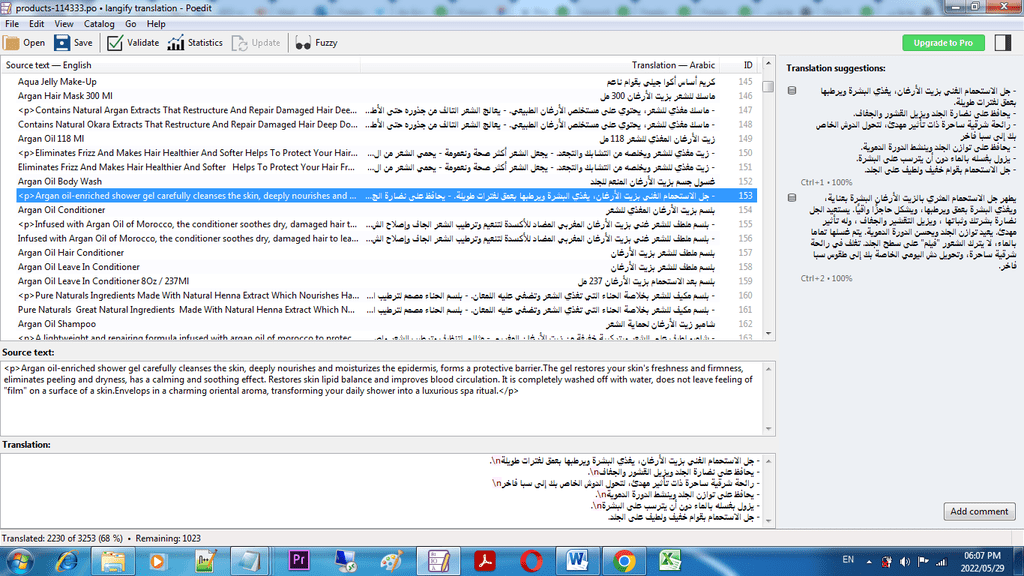Click the Update toolbar button
The height and width of the screenshot is (576, 1024).
tap(256, 43)
